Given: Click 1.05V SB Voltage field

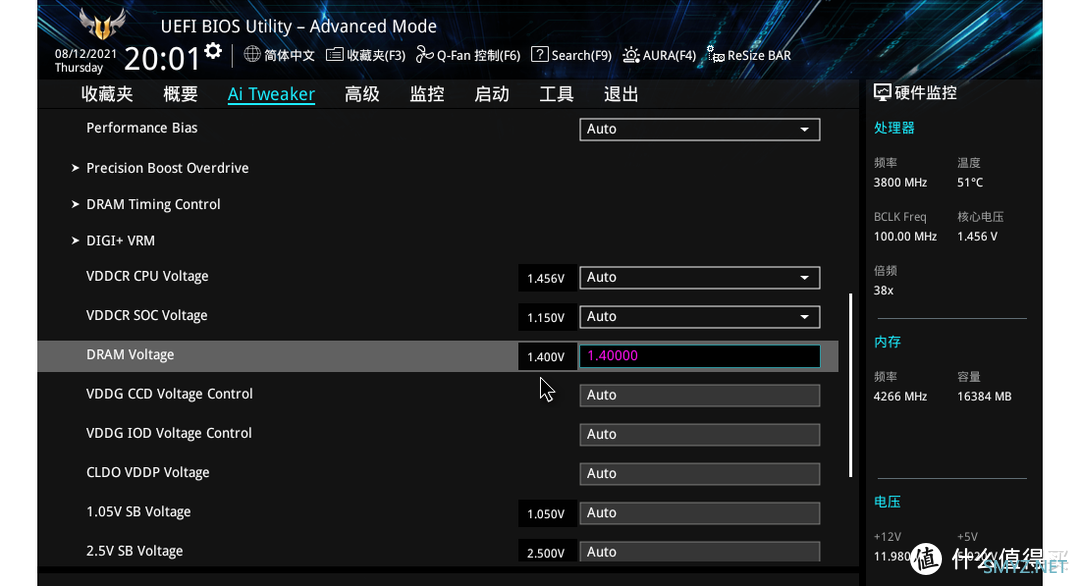Looking at the screenshot, I should point(700,513).
